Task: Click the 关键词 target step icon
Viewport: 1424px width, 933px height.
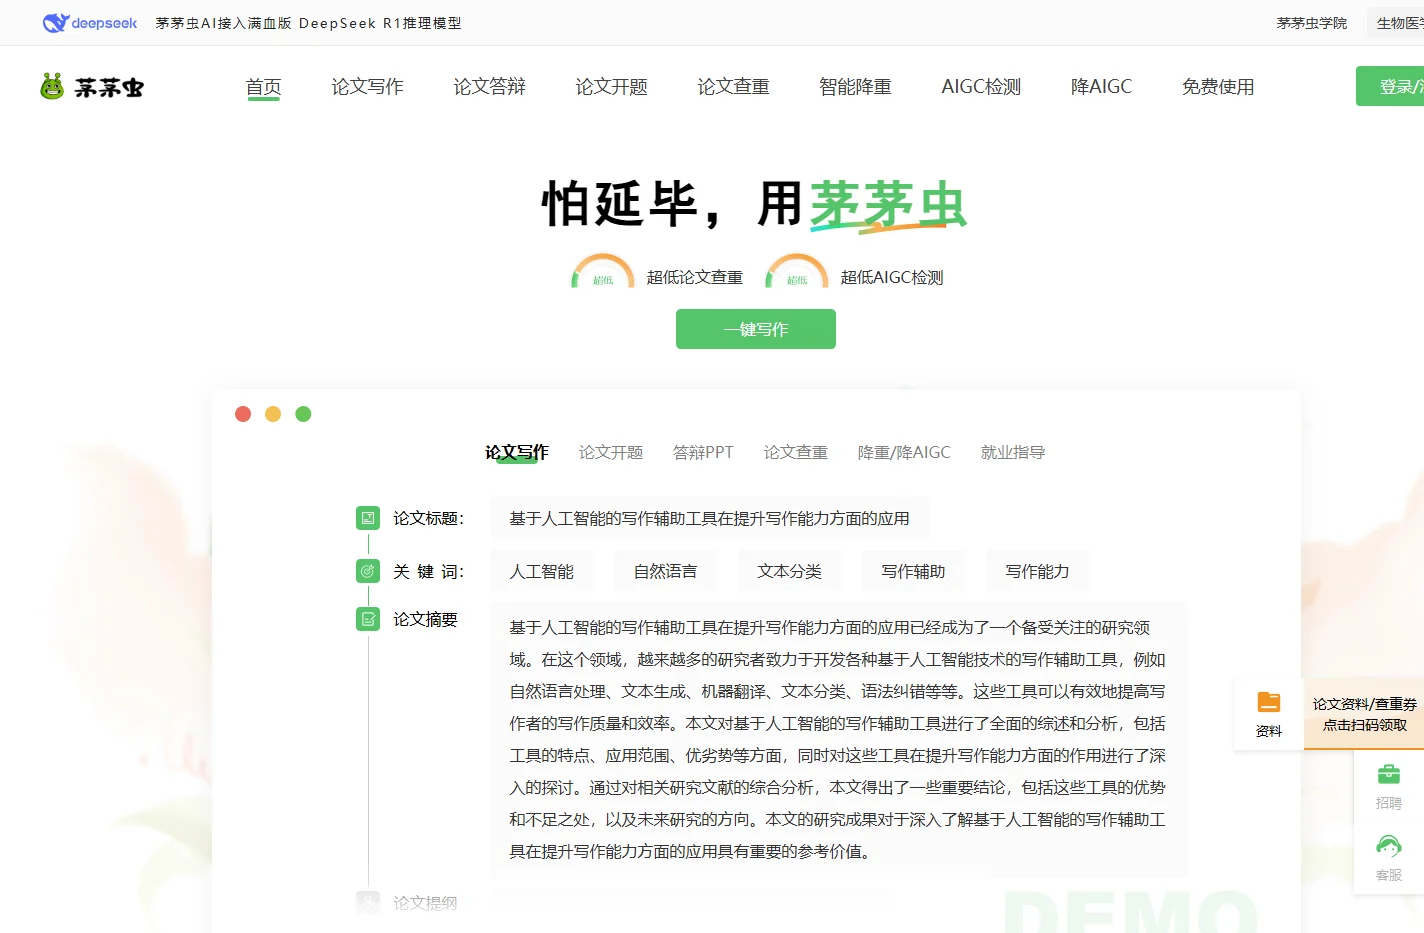Action: [368, 571]
